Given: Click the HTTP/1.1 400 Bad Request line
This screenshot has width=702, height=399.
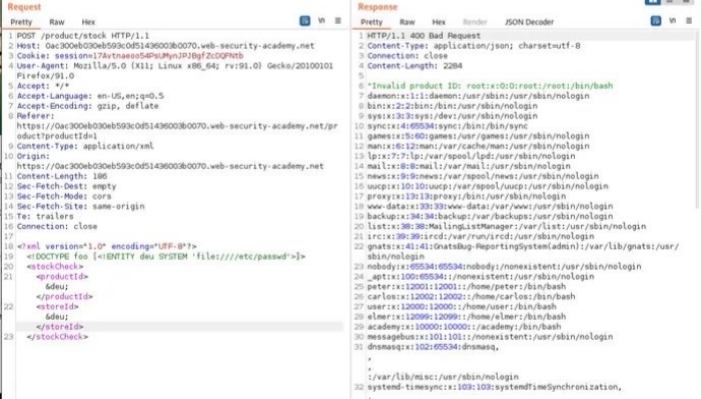Looking at the screenshot, I should pyautogui.click(x=424, y=36).
